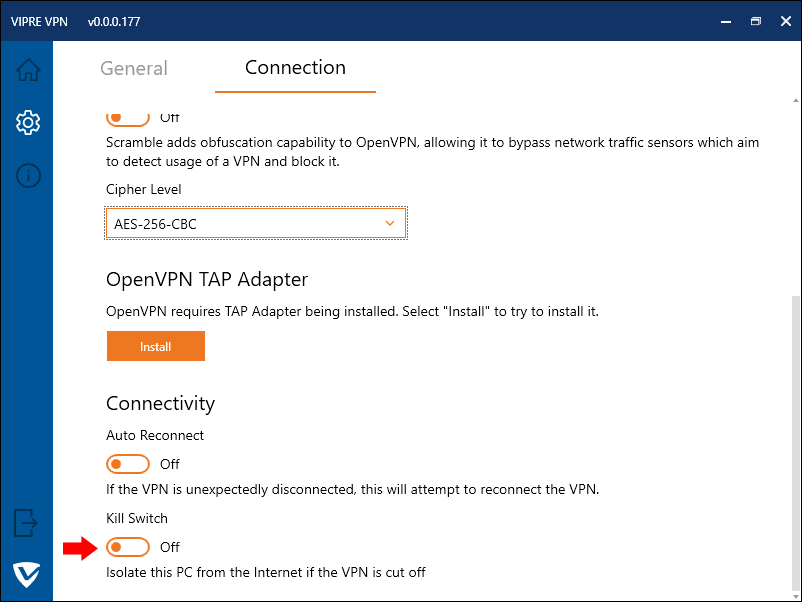Restore the VIPRE VPN window size

pyautogui.click(x=756, y=20)
